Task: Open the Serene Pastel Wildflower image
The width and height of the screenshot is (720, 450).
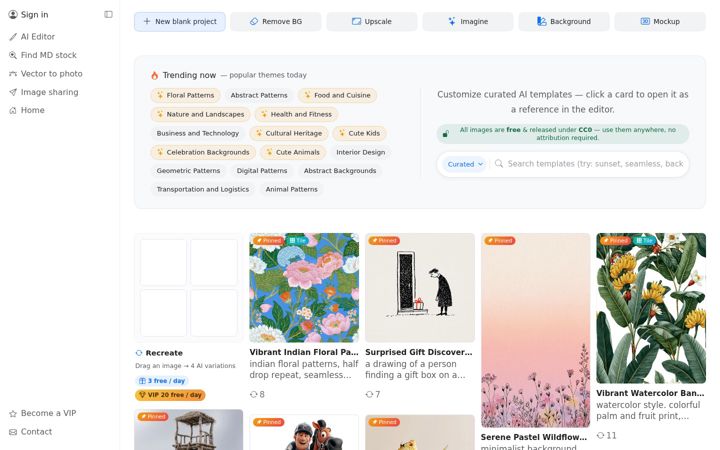Action: [535, 331]
